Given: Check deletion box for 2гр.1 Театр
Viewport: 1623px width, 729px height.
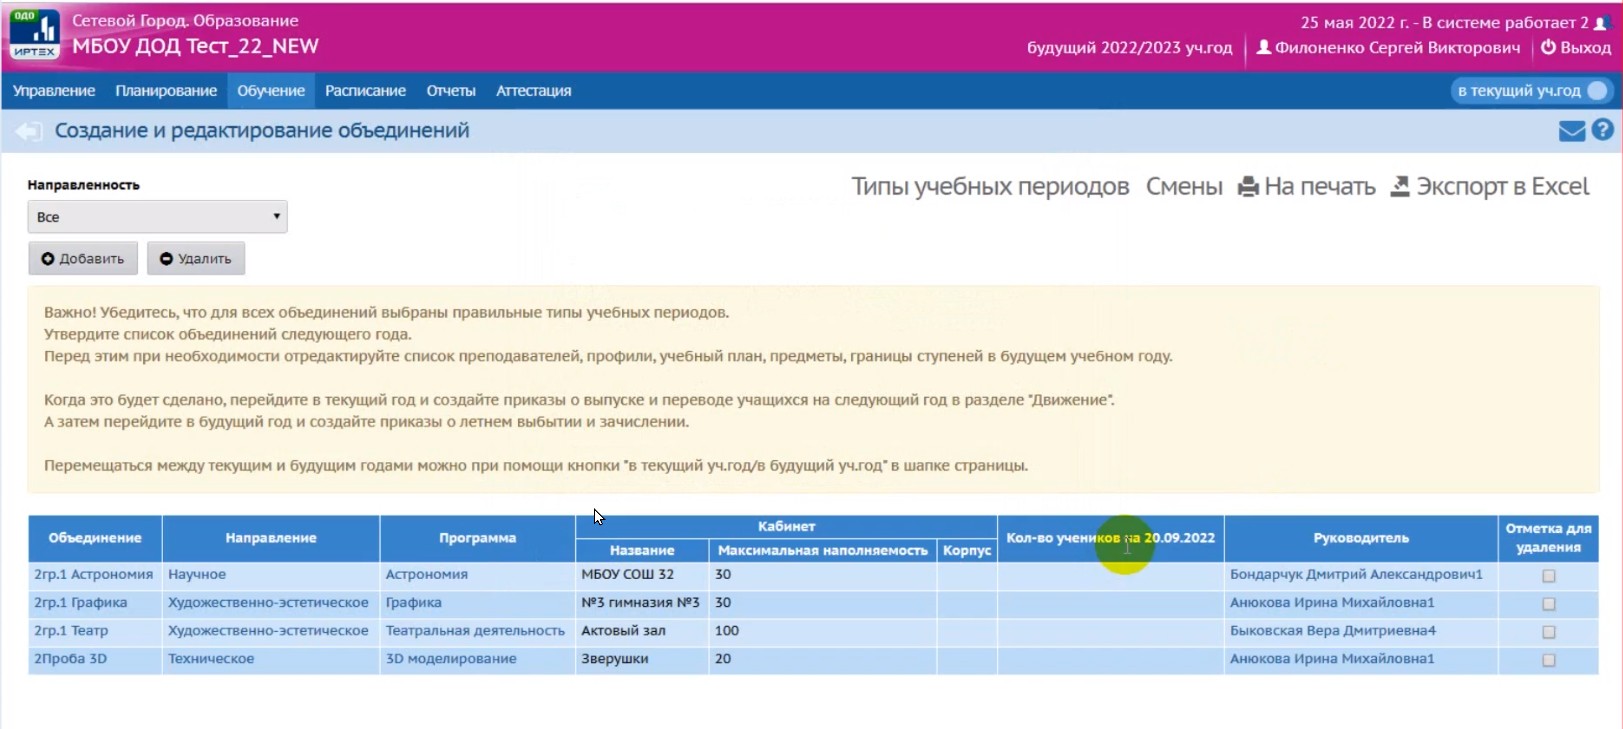Looking at the screenshot, I should (1548, 632).
